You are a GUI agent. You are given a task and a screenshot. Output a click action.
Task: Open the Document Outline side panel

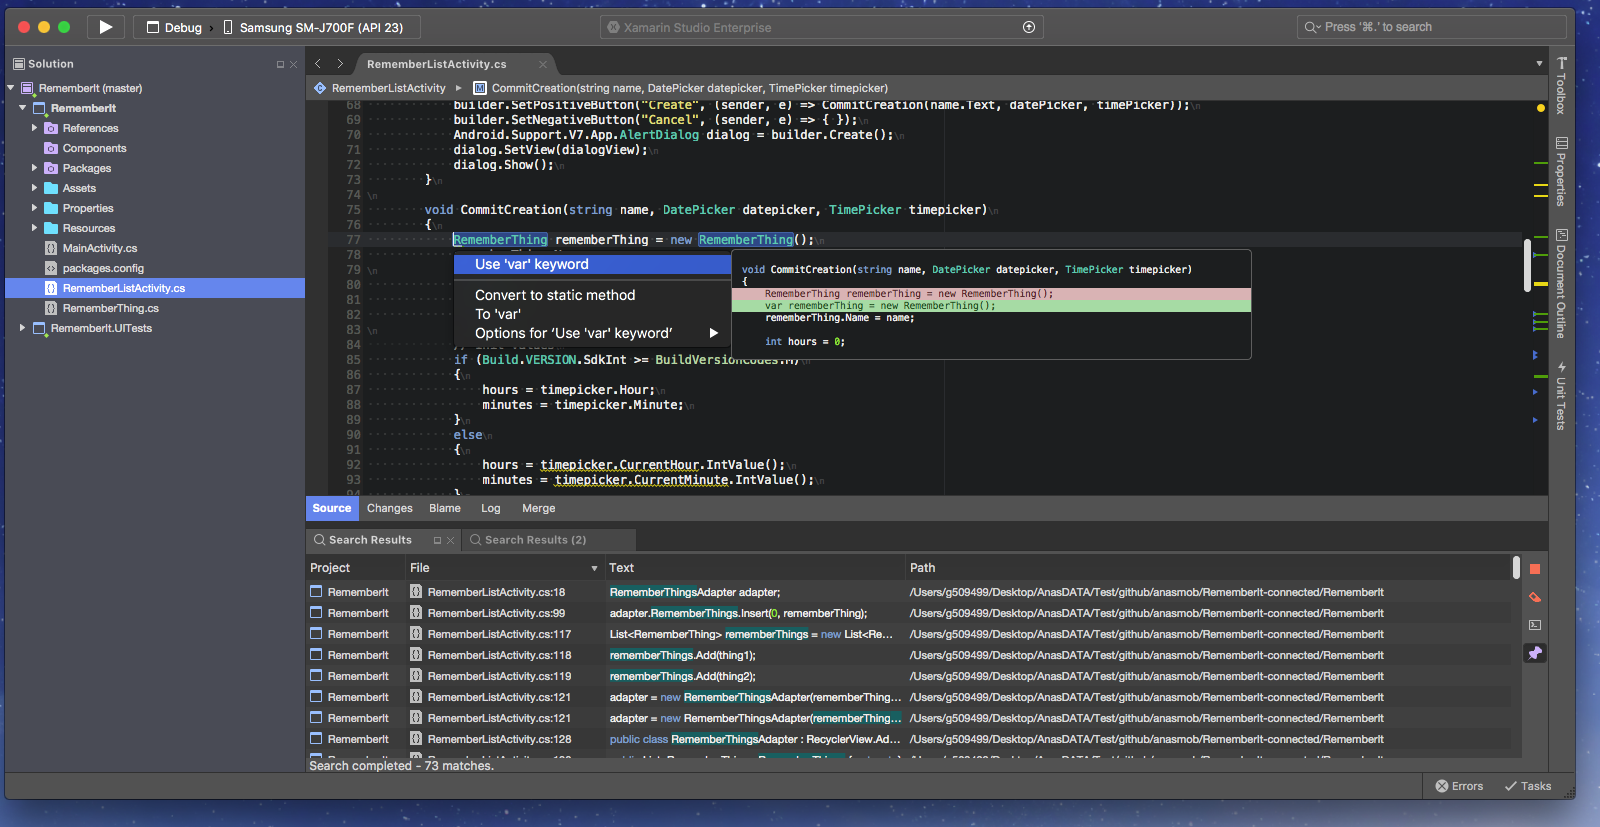coord(1561,284)
